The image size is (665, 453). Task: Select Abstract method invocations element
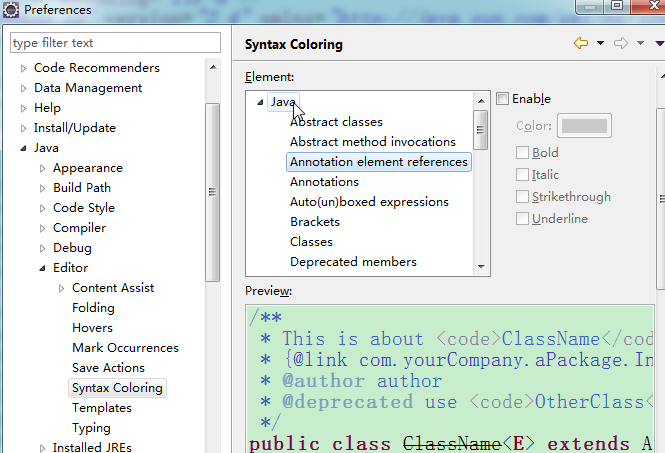(x=373, y=142)
